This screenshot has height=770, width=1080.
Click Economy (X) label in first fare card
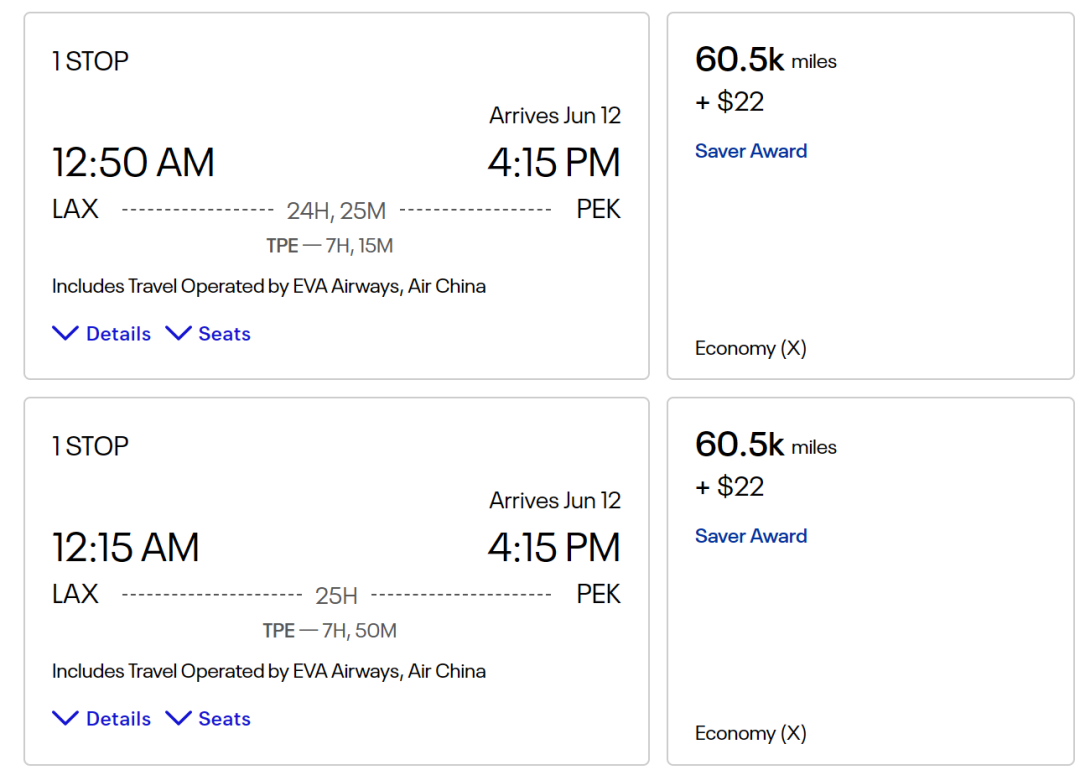750,348
